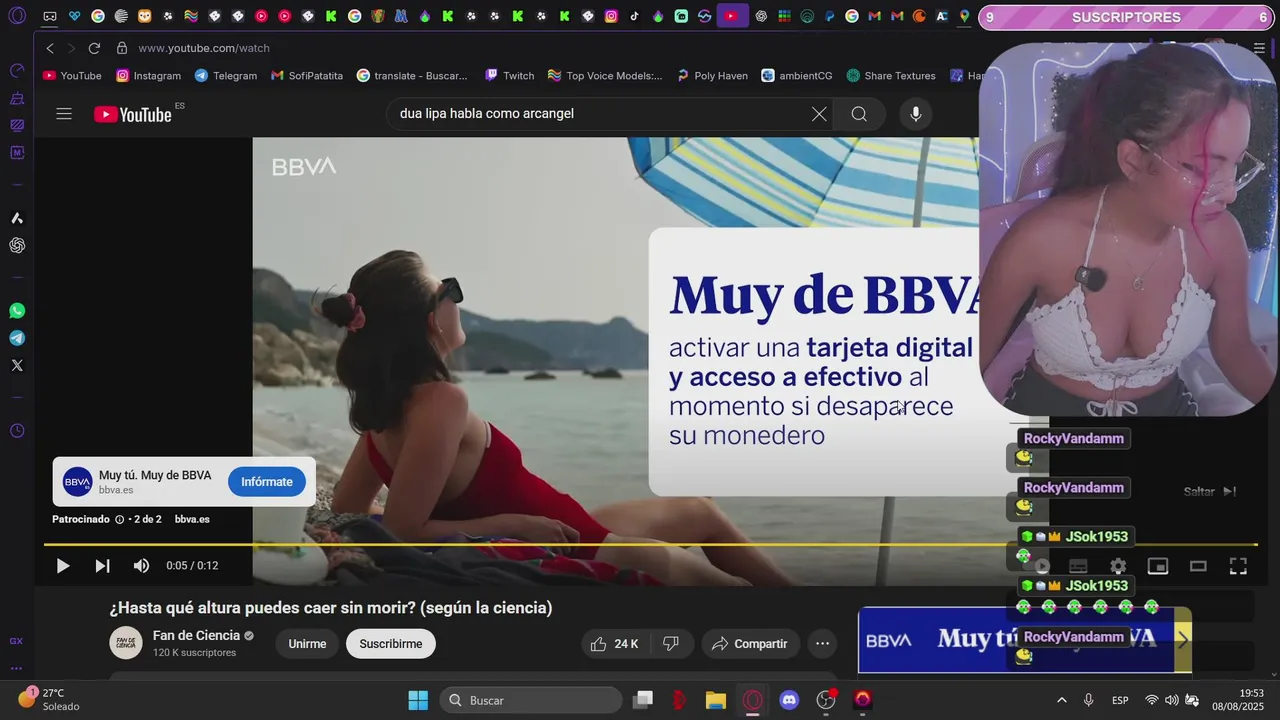Open Poly Haven bookmark
Image resolution: width=1280 pixels, height=720 pixels.
712,76
